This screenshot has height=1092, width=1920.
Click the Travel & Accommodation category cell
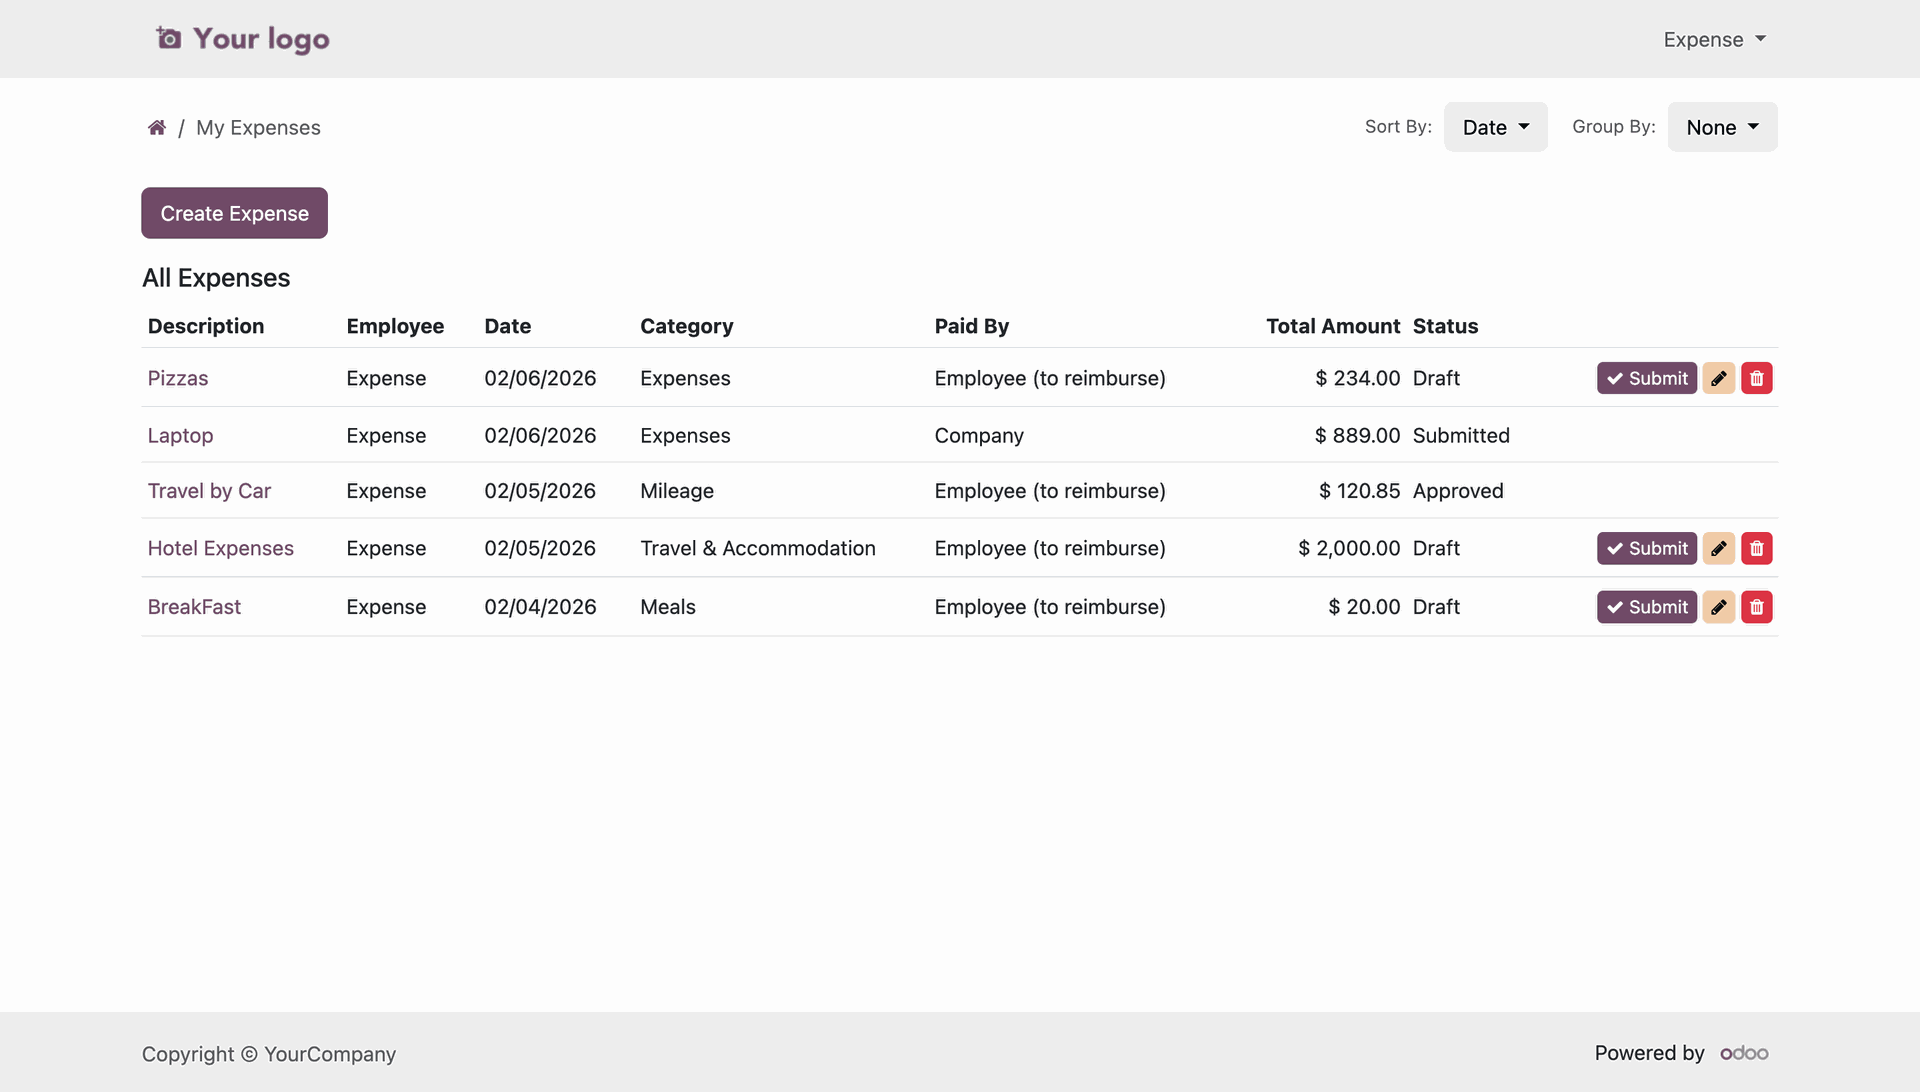click(758, 548)
